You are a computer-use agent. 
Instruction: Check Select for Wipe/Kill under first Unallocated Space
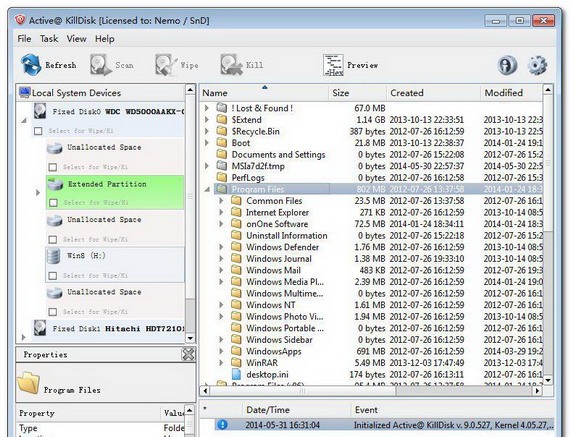coord(53,167)
